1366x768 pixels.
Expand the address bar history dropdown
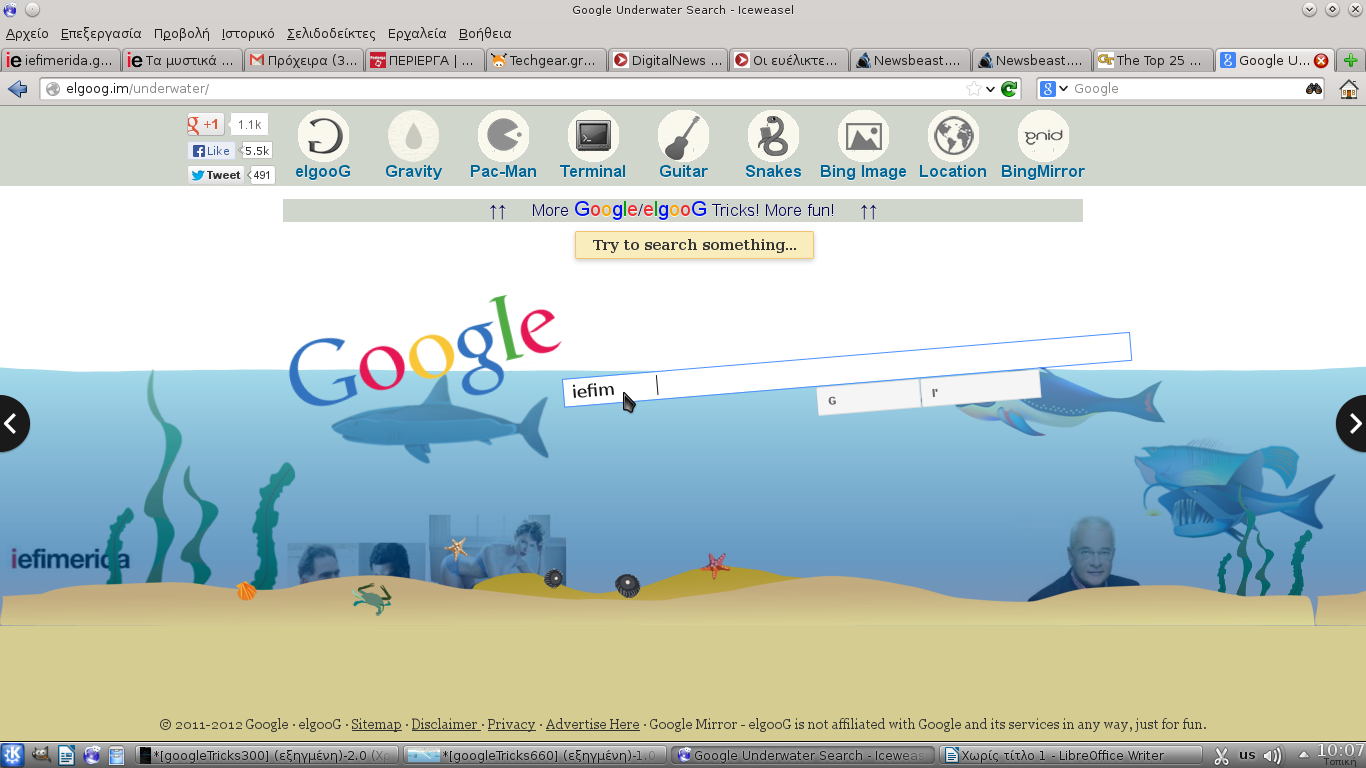(990, 89)
